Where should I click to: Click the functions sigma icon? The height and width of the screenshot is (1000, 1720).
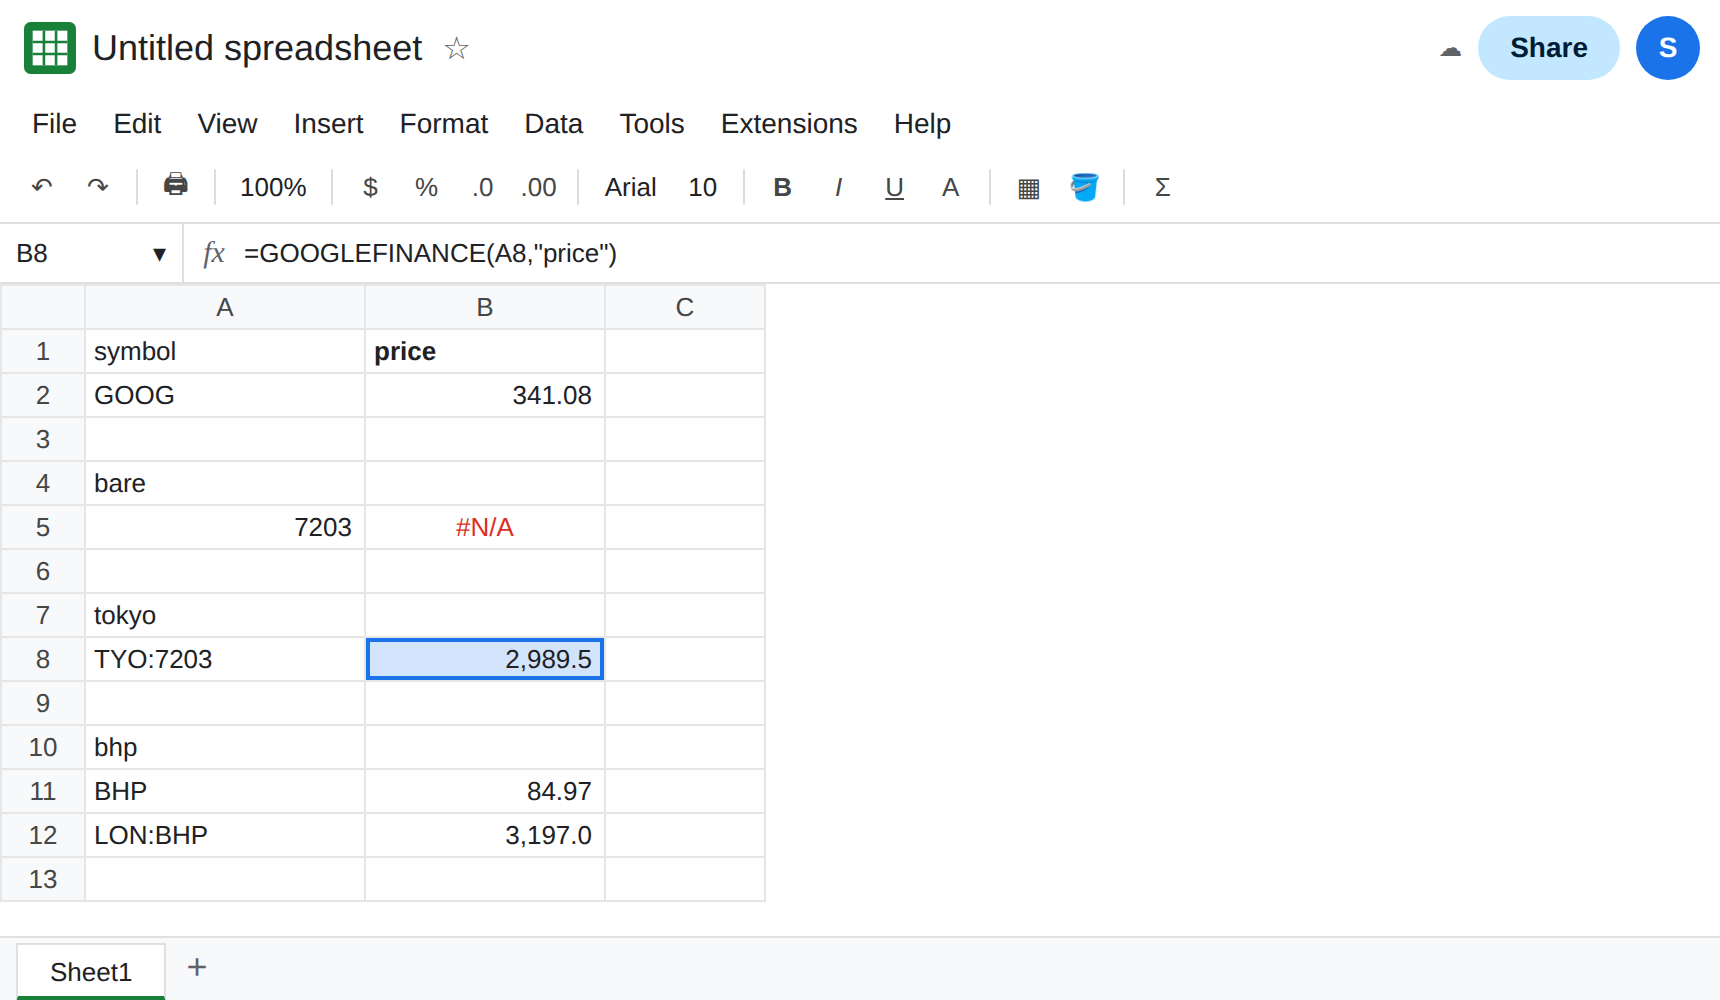pyautogui.click(x=1163, y=187)
